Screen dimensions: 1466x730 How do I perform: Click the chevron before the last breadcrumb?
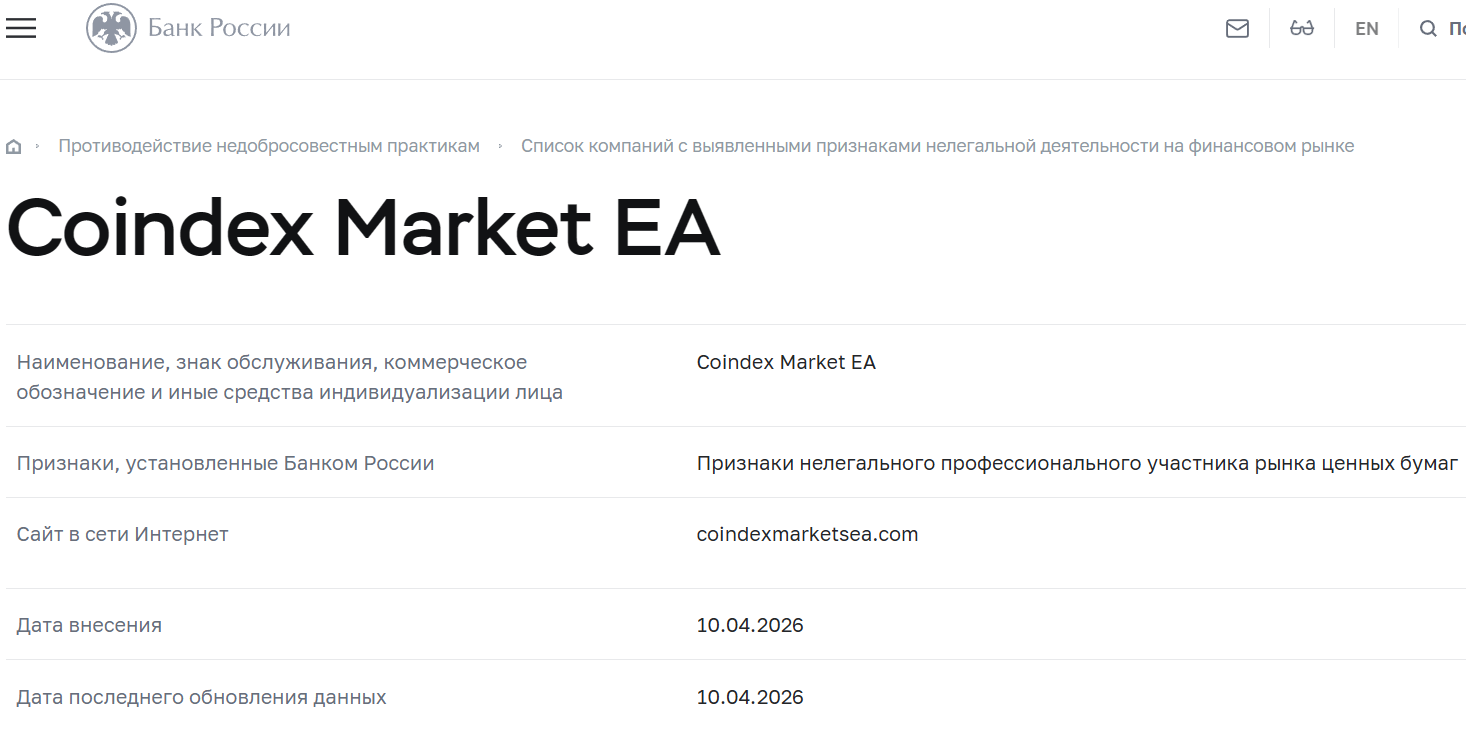pos(501,145)
